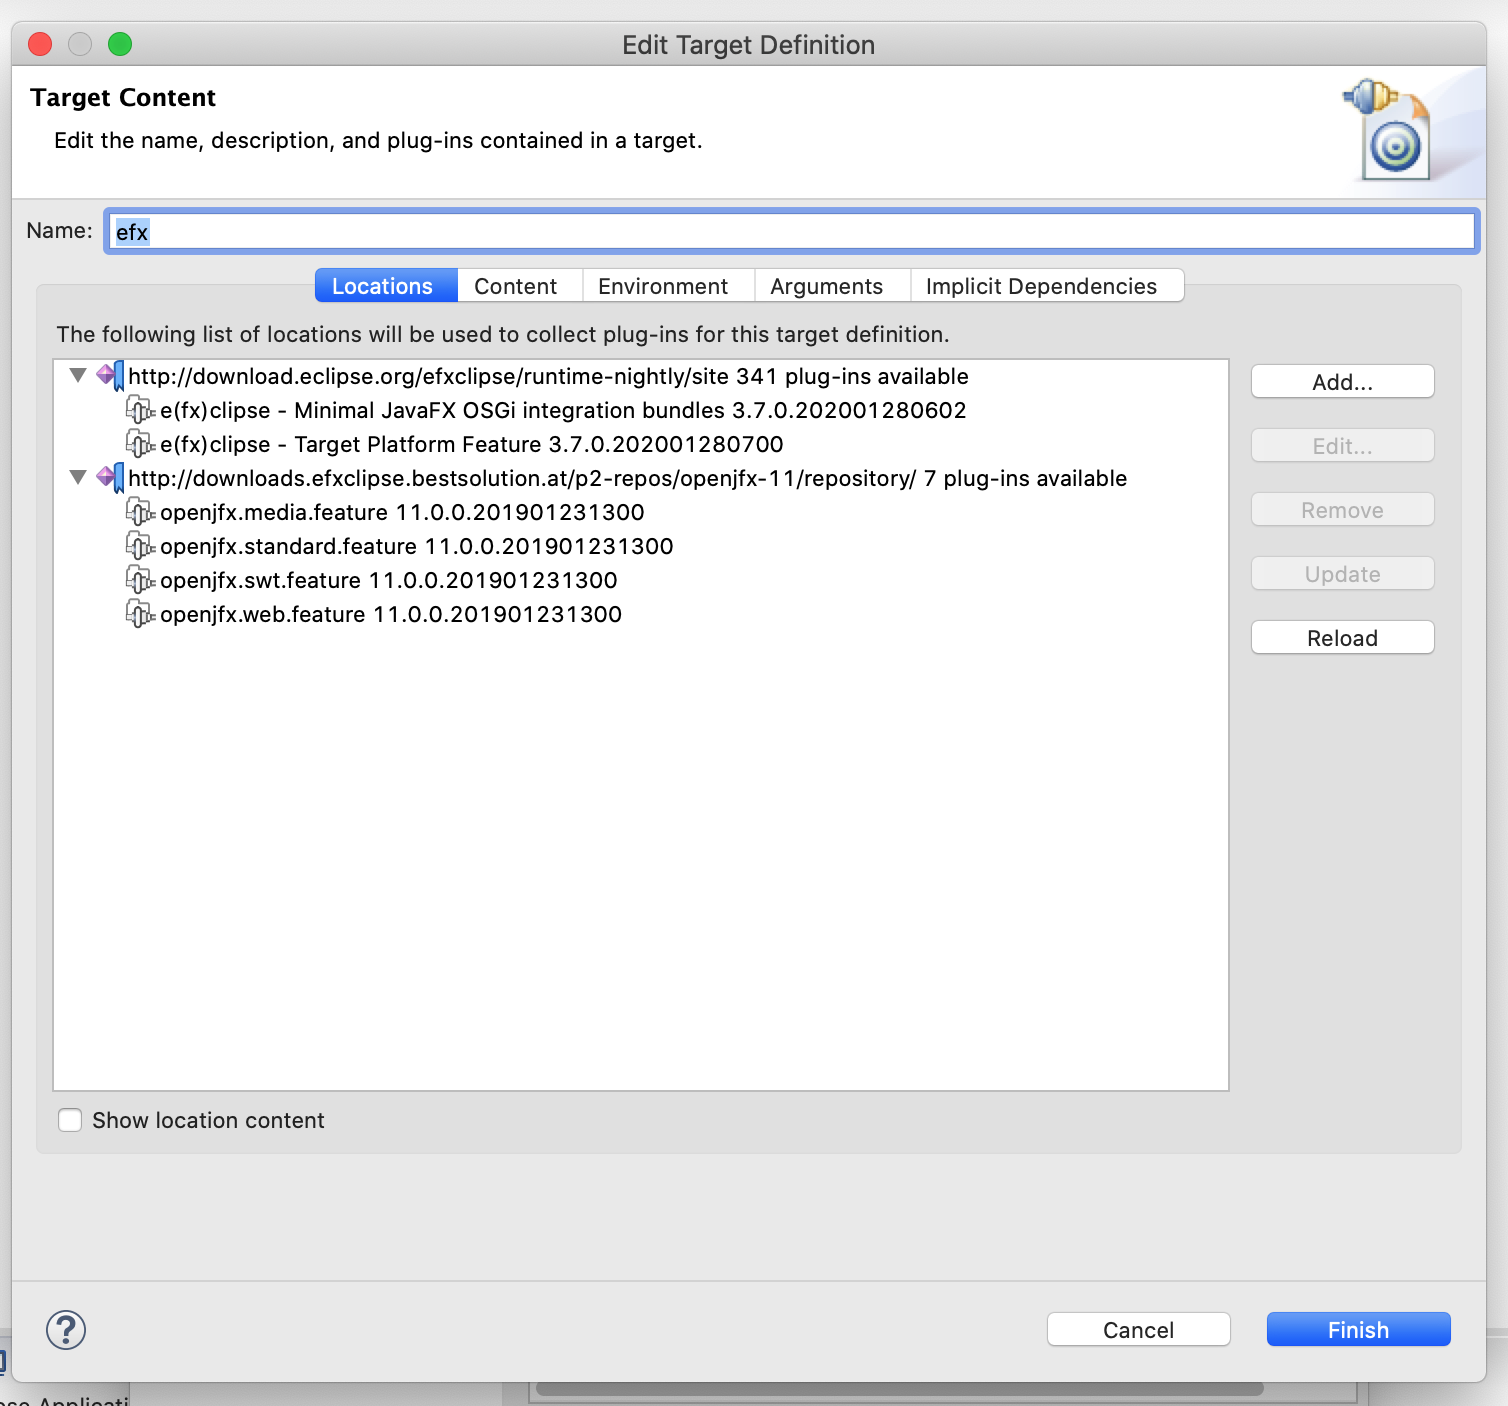The width and height of the screenshot is (1508, 1406).
Task: Click the Reload button
Action: (x=1342, y=638)
